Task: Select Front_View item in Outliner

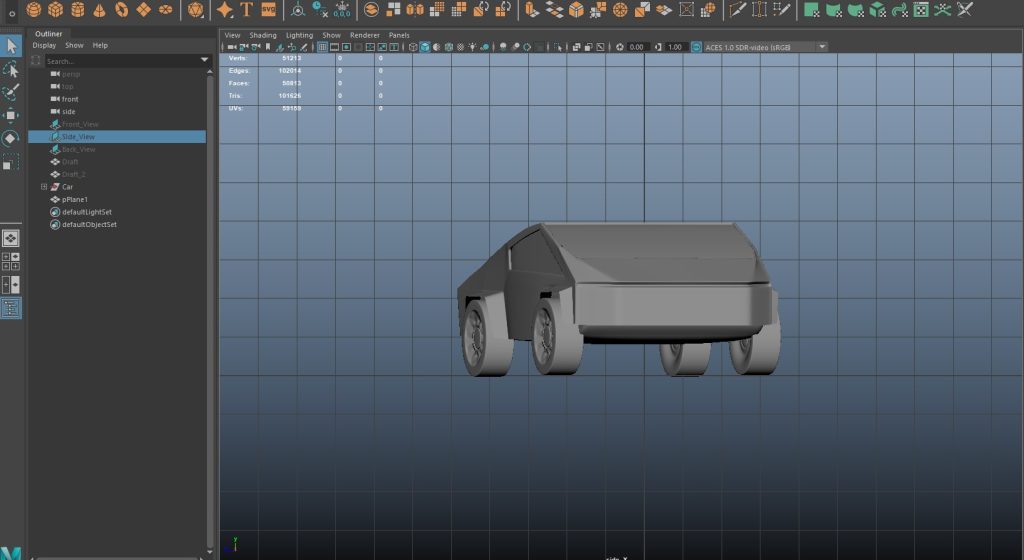Action: pyautogui.click(x=80, y=124)
